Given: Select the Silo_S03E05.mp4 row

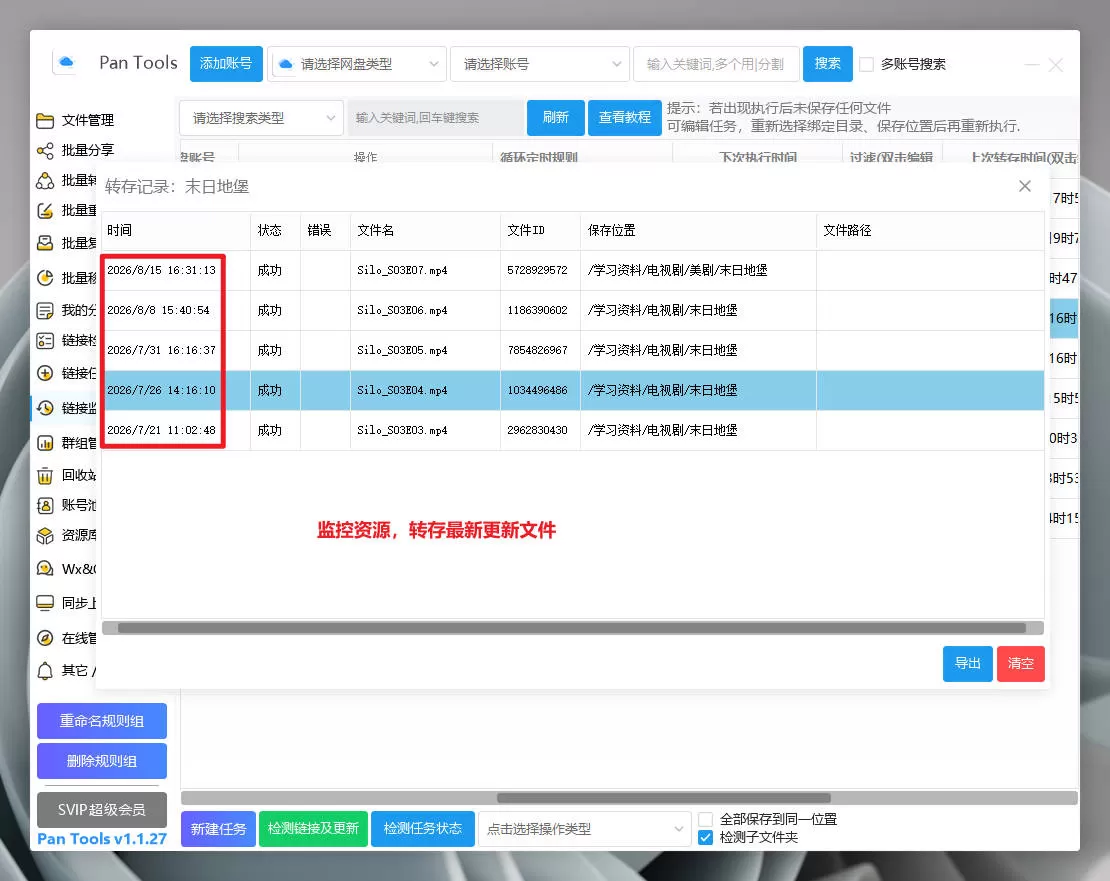Looking at the screenshot, I should point(573,350).
